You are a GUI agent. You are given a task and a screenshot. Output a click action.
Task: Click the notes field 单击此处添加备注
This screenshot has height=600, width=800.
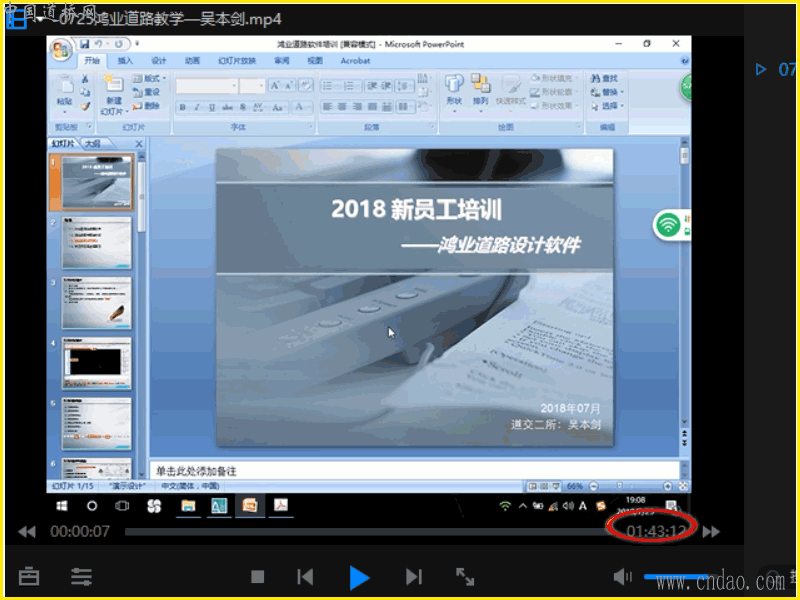click(415, 470)
